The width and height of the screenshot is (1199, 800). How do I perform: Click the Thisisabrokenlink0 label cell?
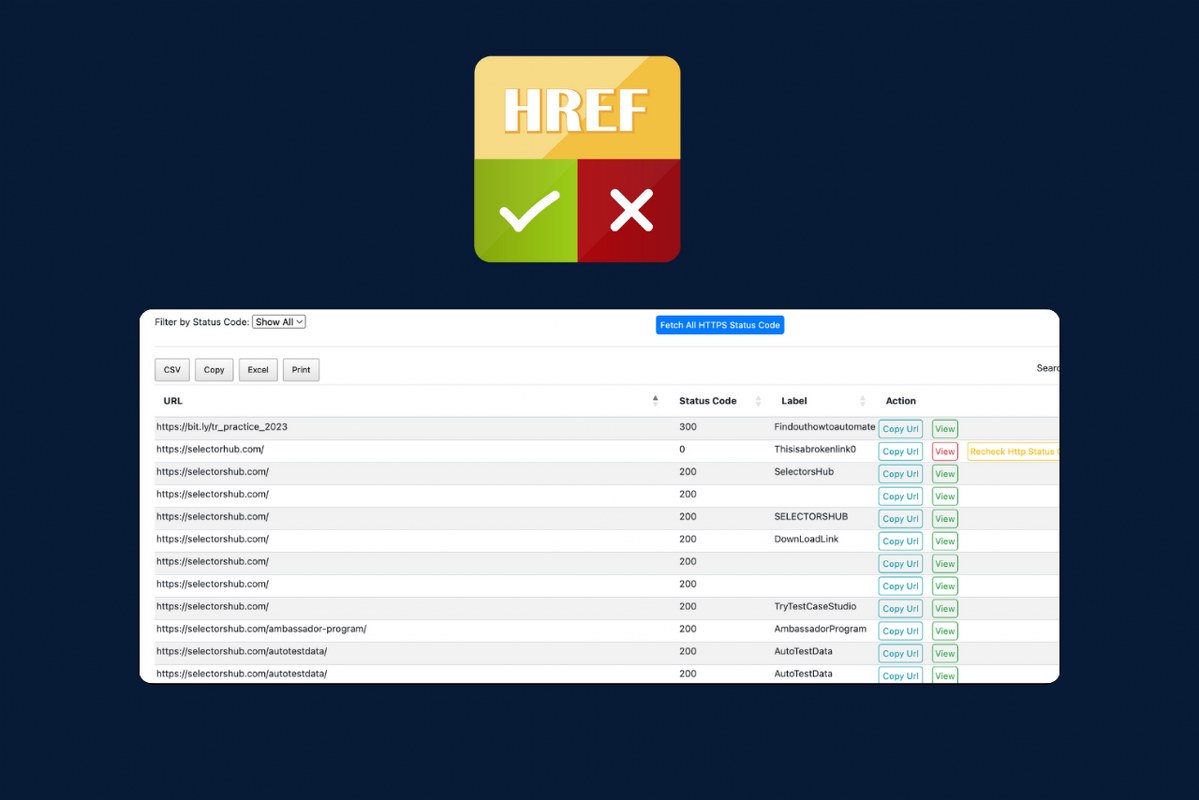[815, 449]
